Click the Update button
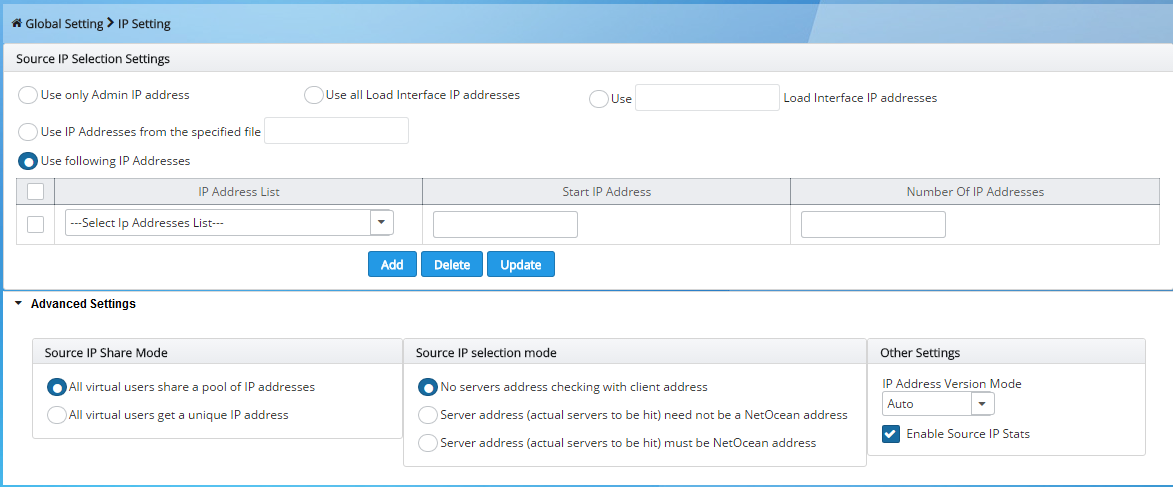This screenshot has height=487, width=1173. click(521, 264)
